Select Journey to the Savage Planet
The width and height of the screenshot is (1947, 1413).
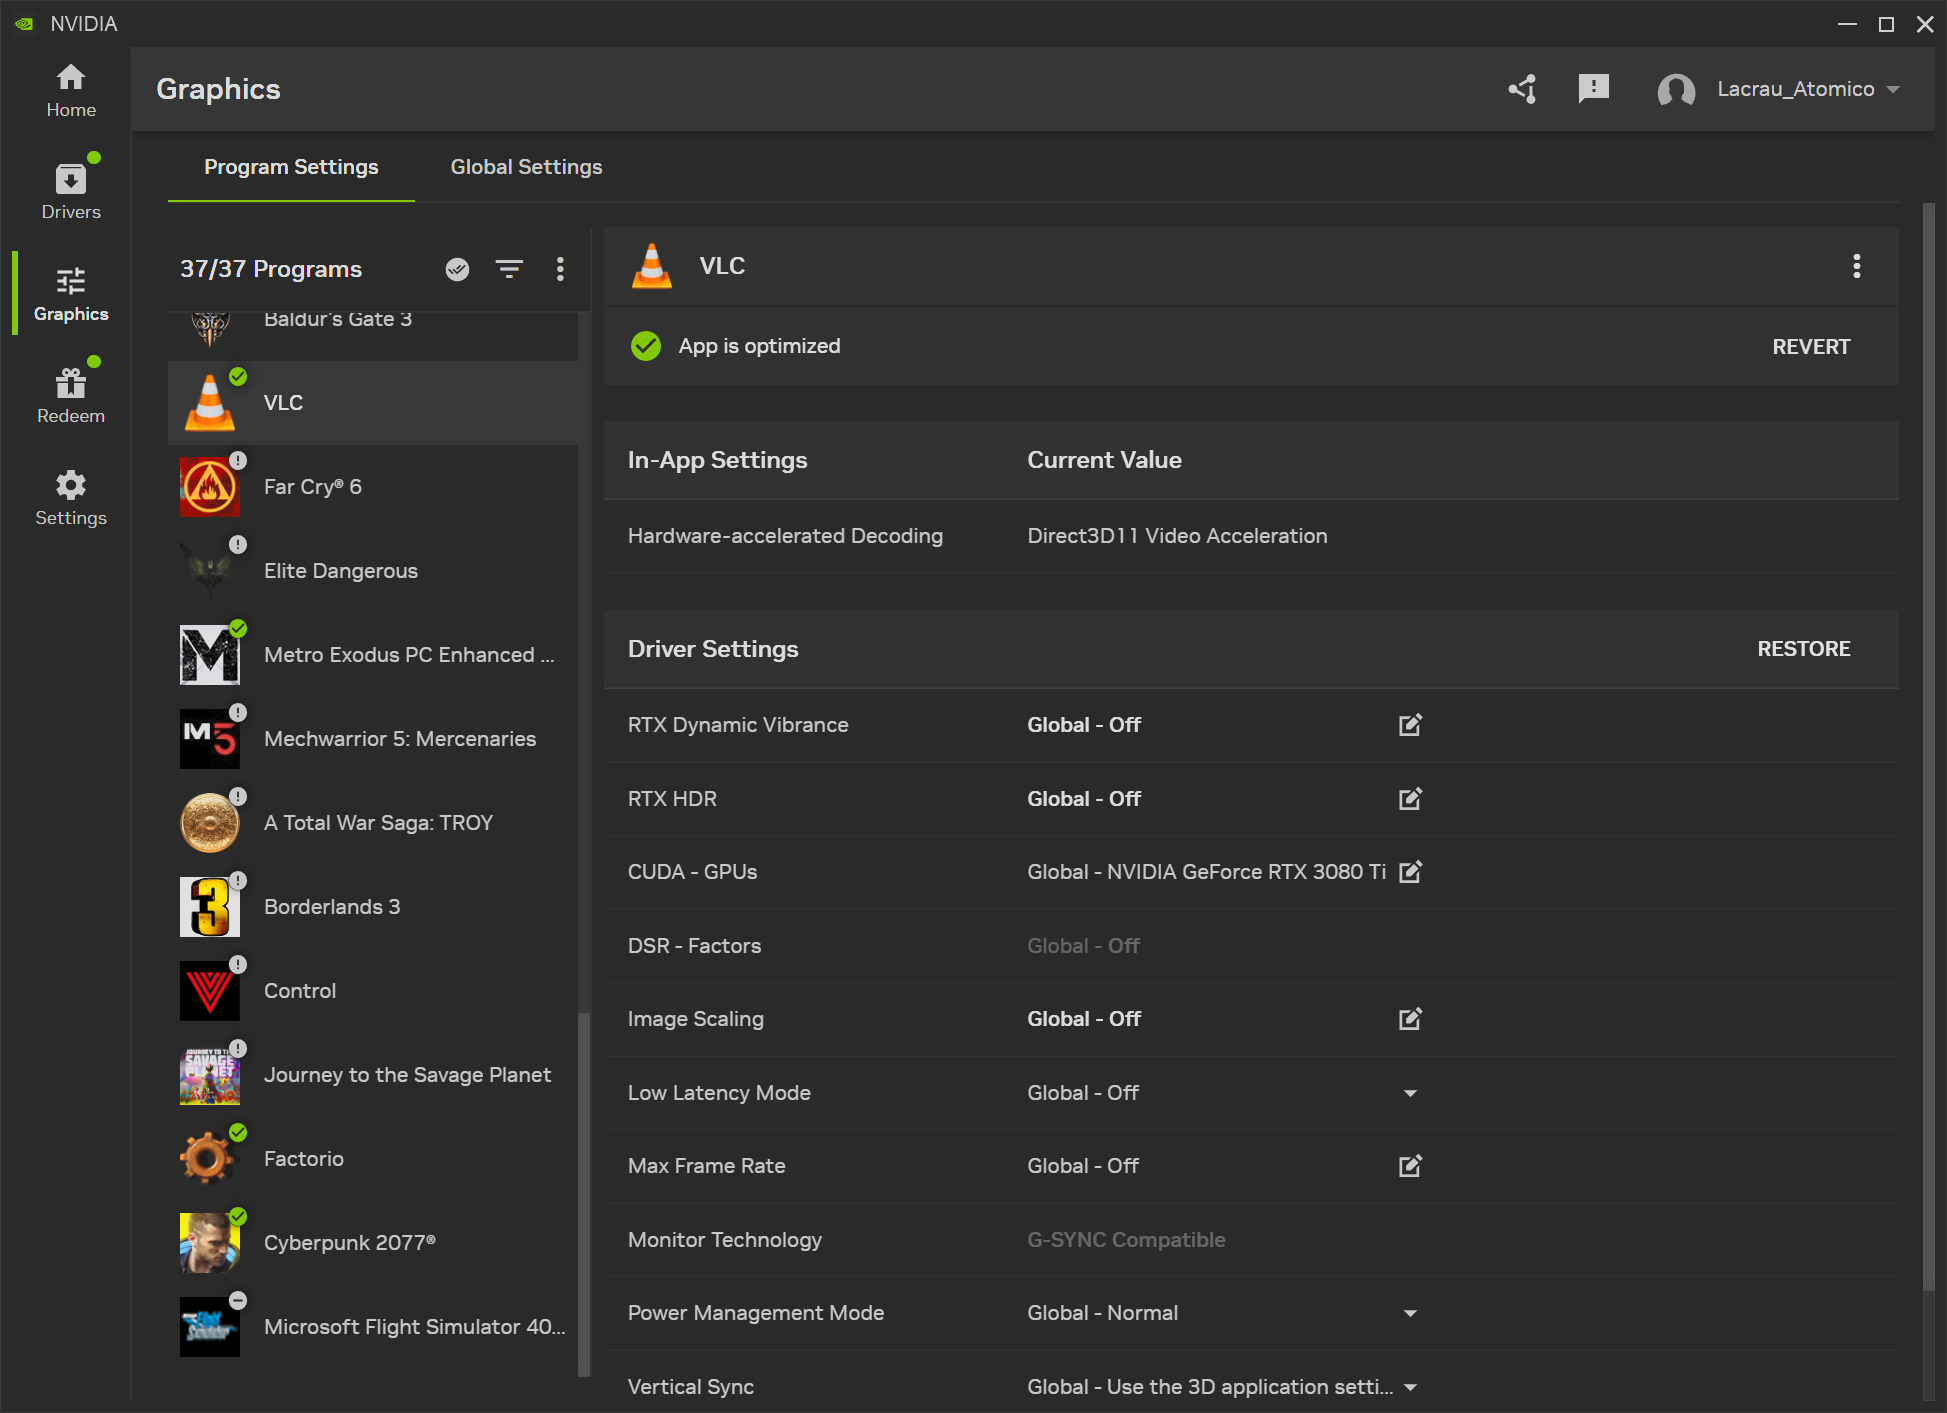coord(373,1075)
